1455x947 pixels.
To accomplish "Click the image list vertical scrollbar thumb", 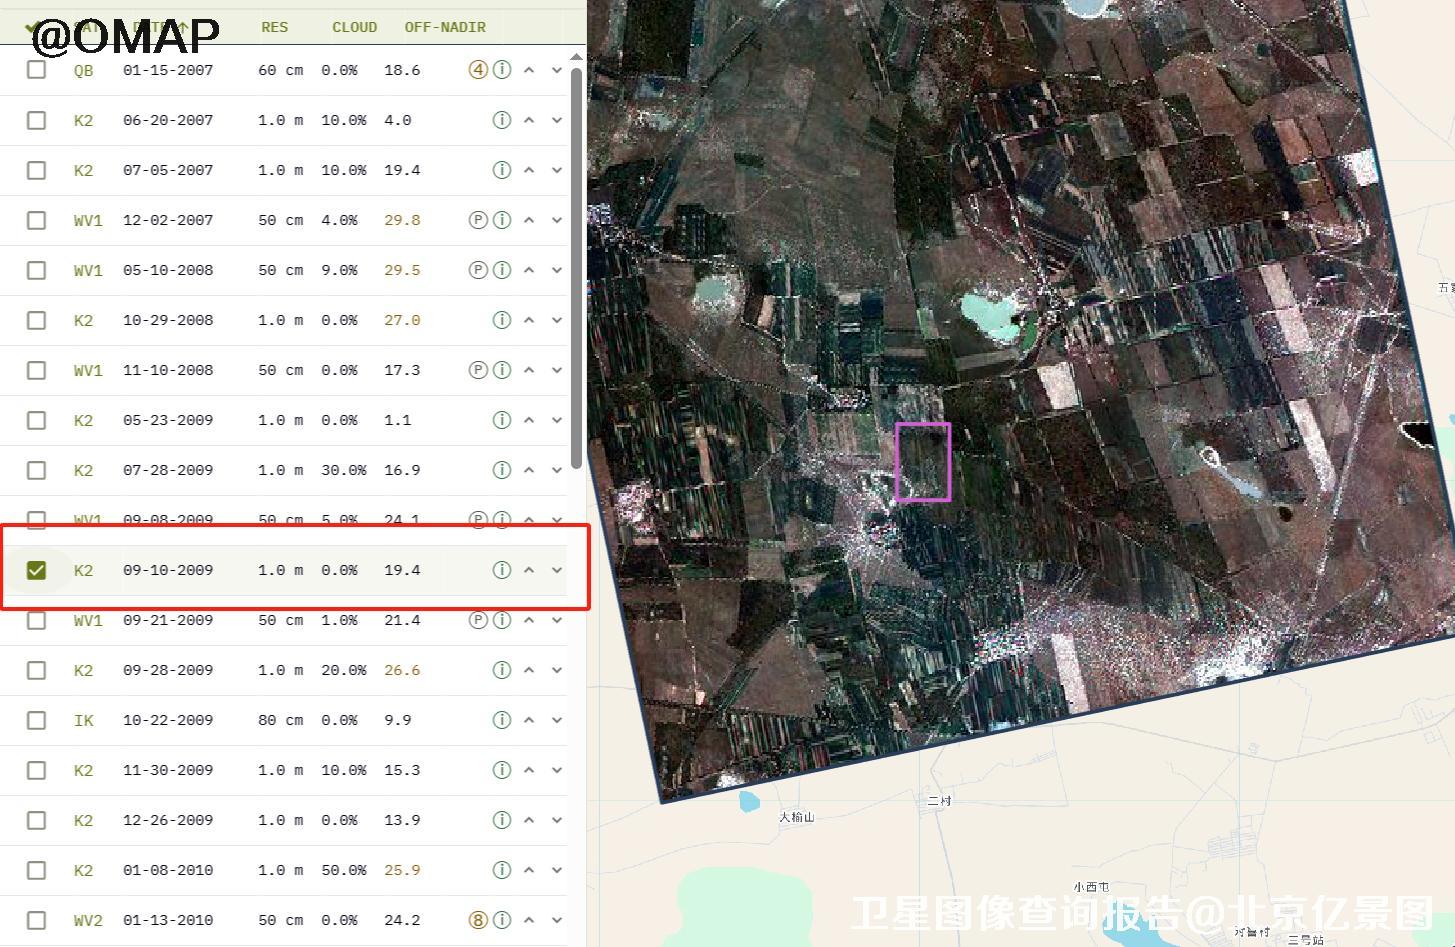I will click(576, 268).
